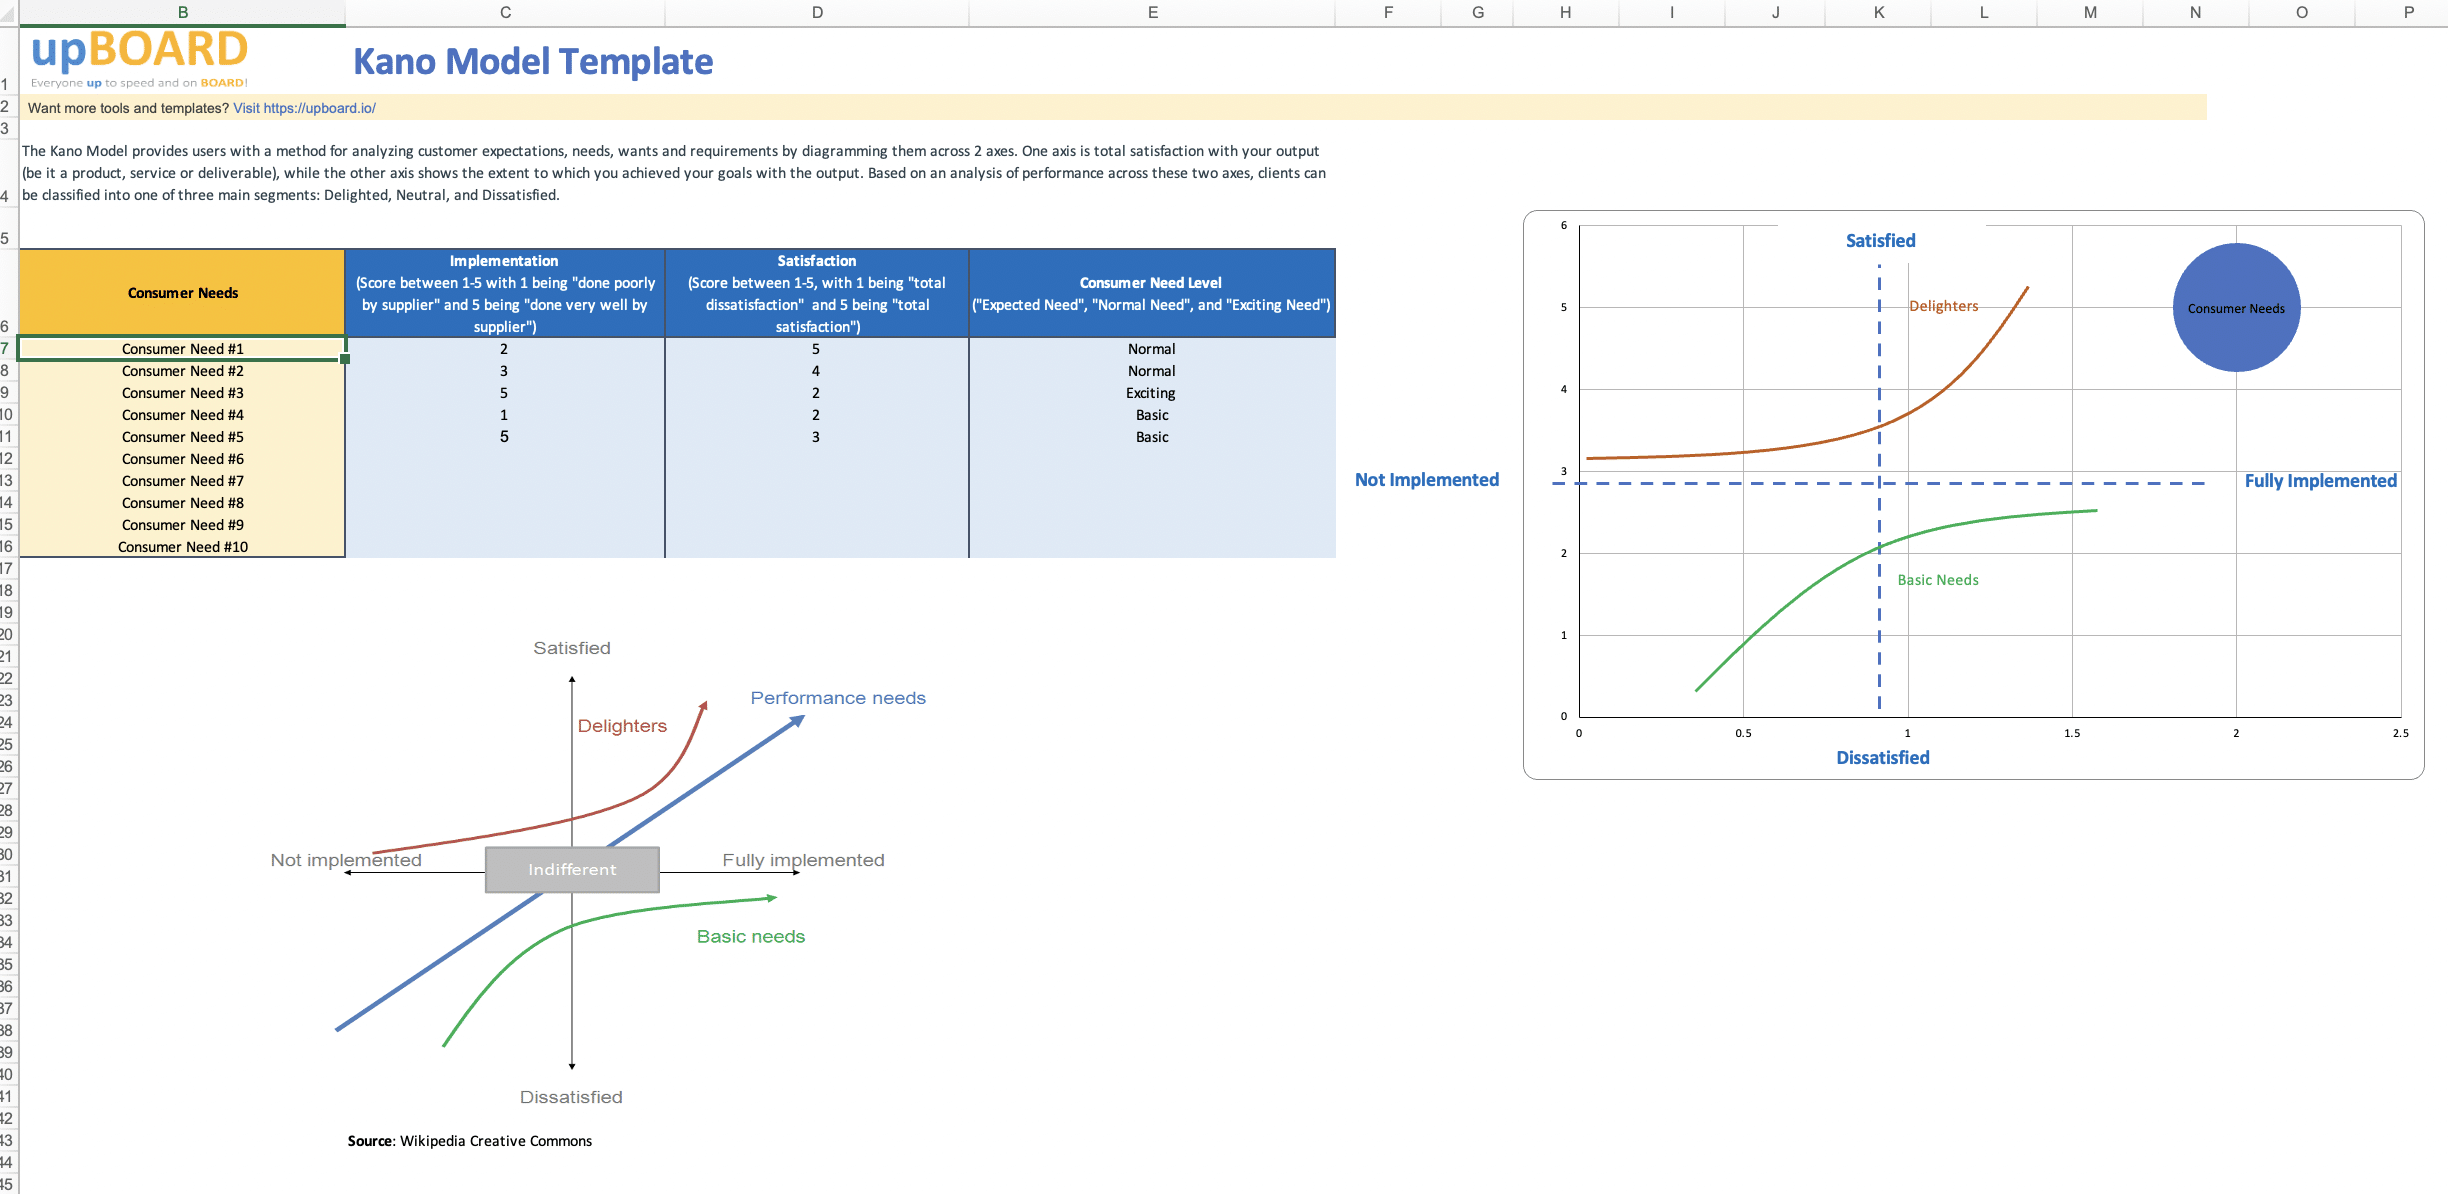The height and width of the screenshot is (1194, 2448).
Task: Select row 10 header
Action: pyautogui.click(x=7, y=415)
